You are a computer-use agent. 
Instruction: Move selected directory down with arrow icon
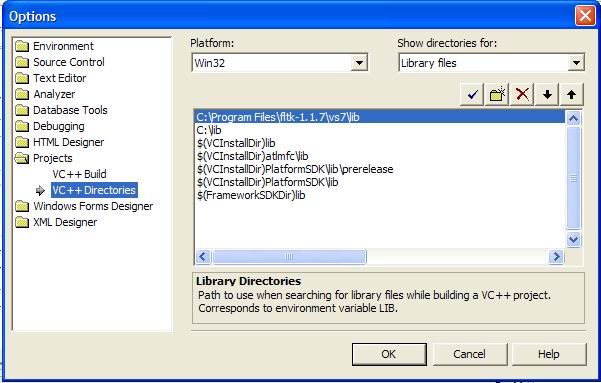pos(547,94)
